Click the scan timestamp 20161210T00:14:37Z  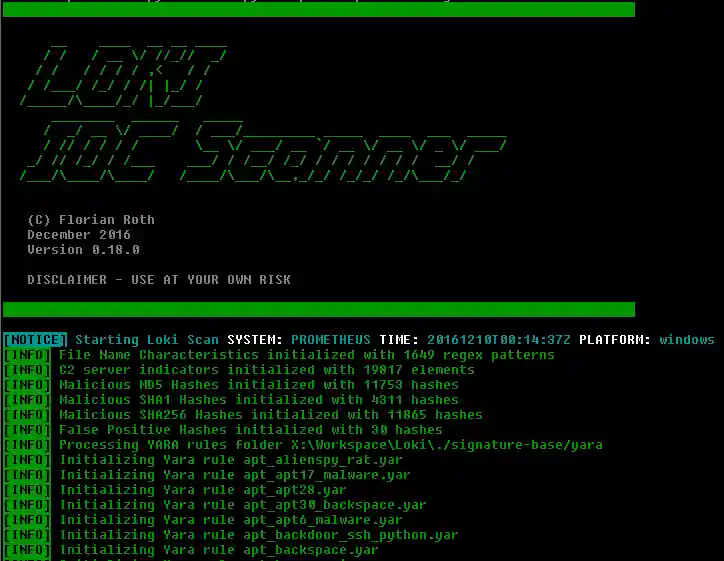click(x=499, y=340)
